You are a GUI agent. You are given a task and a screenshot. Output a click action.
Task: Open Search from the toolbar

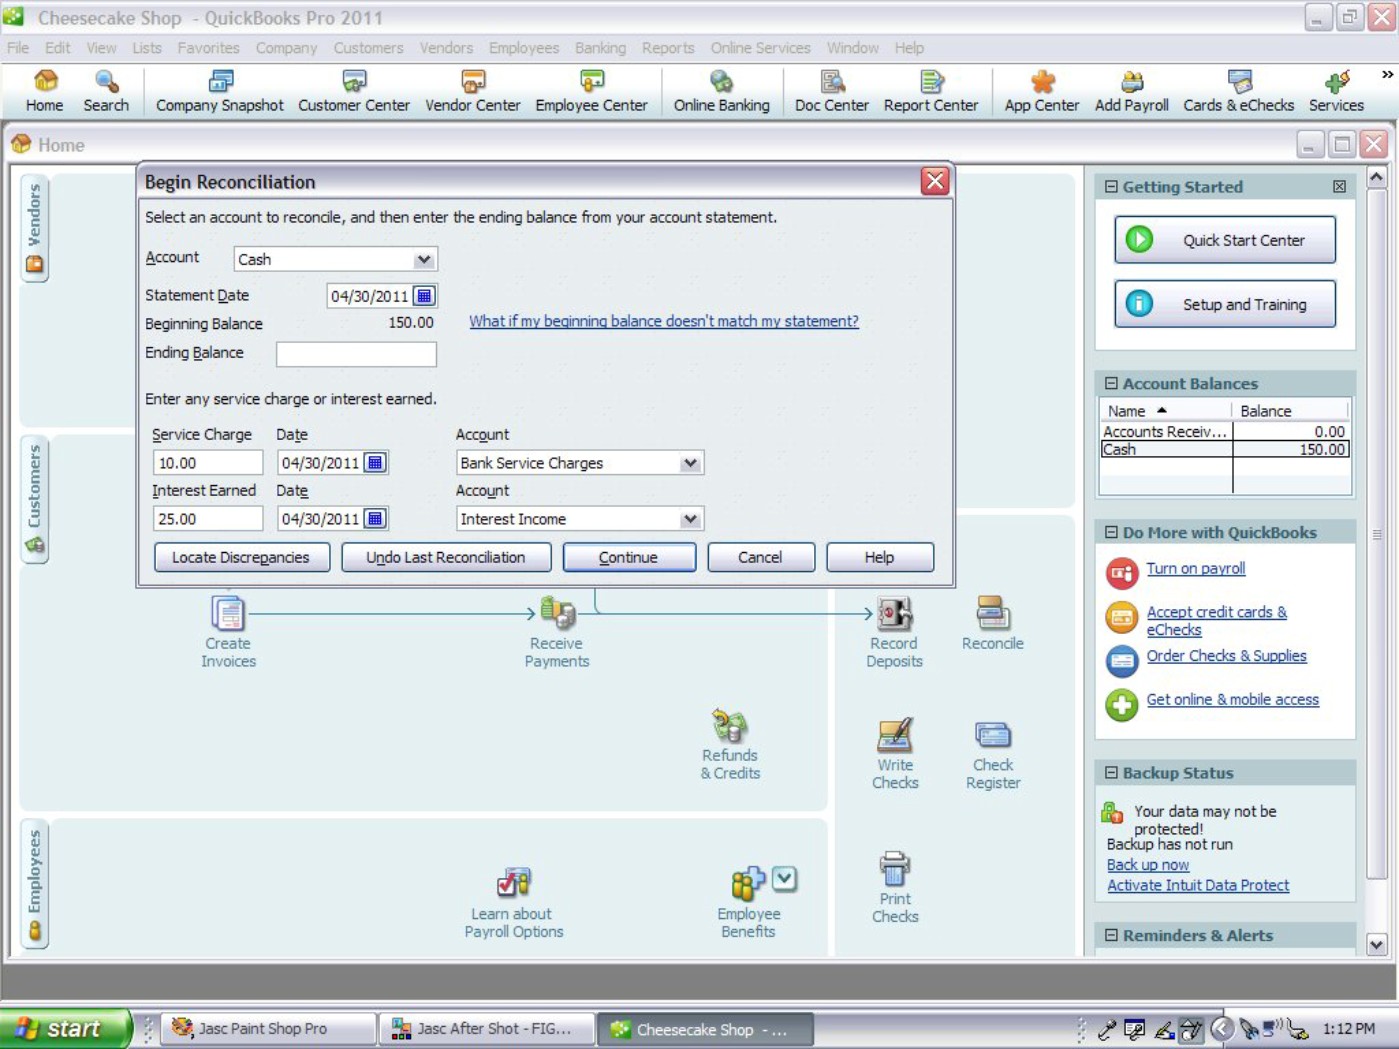coord(106,91)
